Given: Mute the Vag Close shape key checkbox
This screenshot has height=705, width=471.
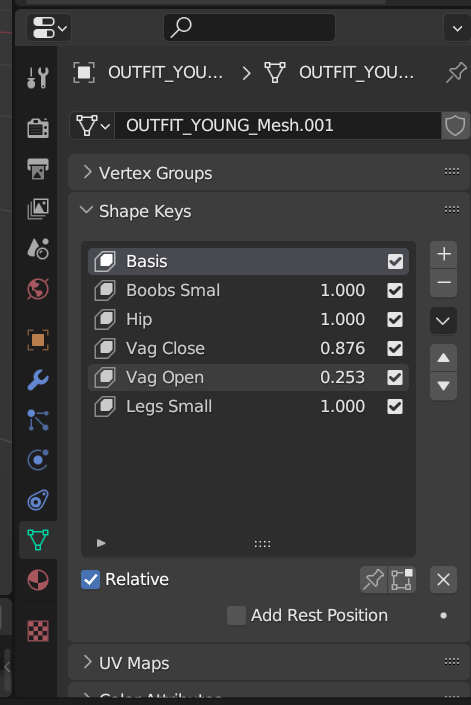Looking at the screenshot, I should coord(395,348).
